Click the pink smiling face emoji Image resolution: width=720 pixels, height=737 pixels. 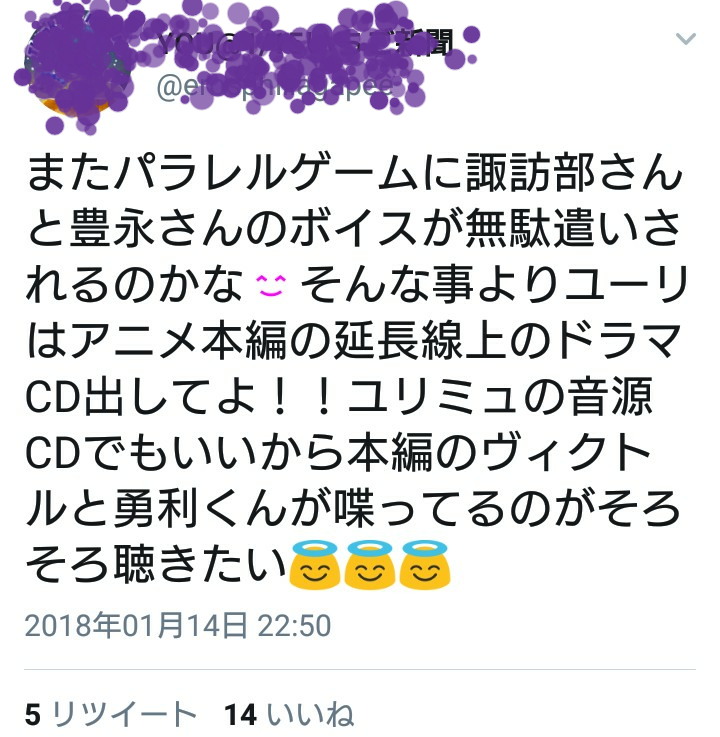(x=271, y=285)
